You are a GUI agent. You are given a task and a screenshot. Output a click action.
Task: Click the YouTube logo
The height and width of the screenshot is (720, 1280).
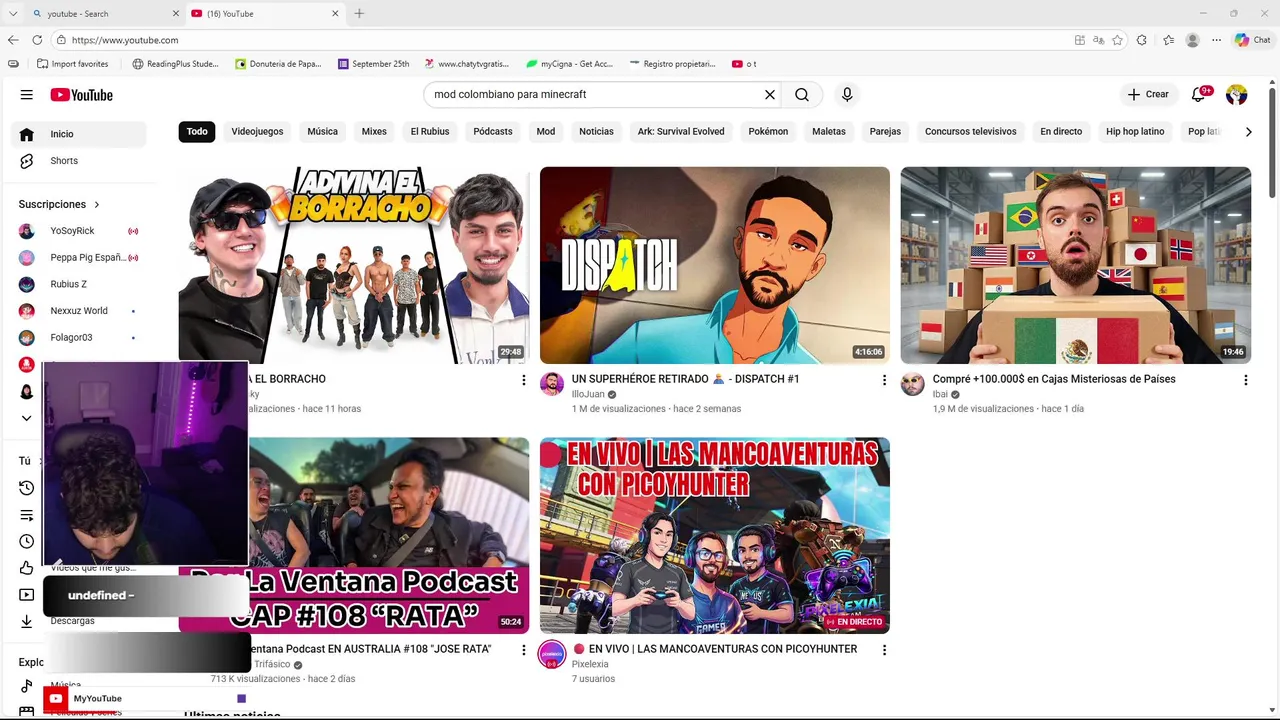click(81, 95)
